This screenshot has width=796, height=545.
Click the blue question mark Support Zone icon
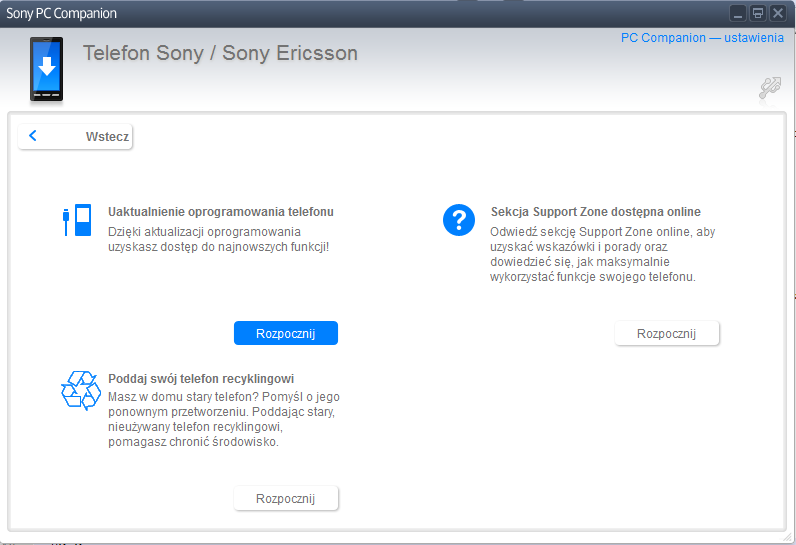[458, 220]
